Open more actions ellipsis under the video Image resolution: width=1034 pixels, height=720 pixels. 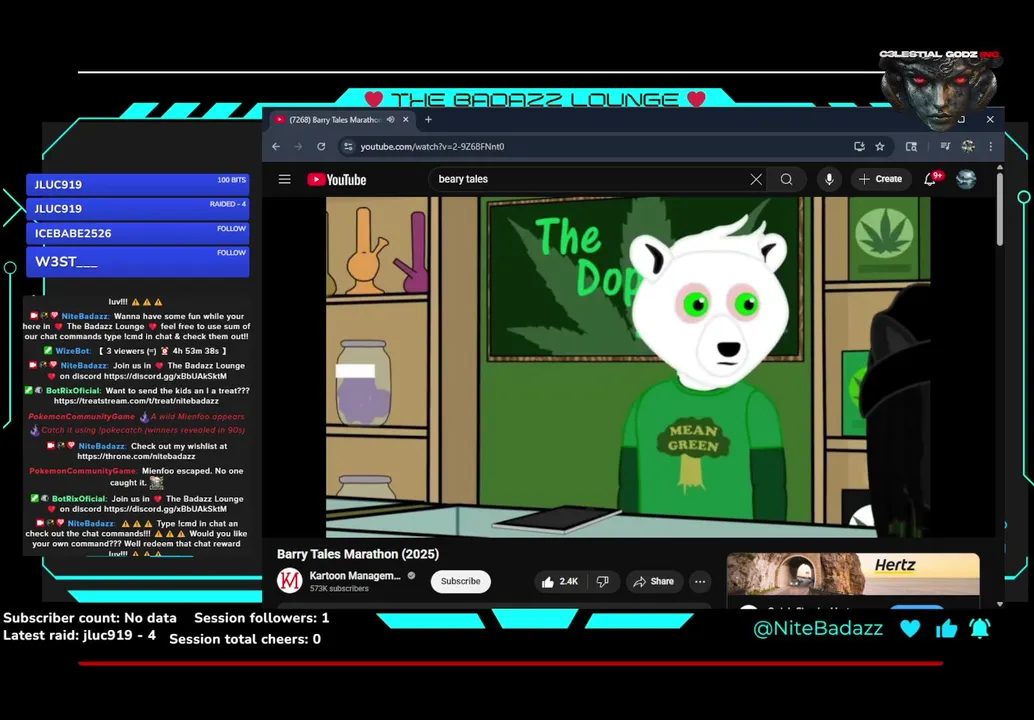(x=700, y=582)
